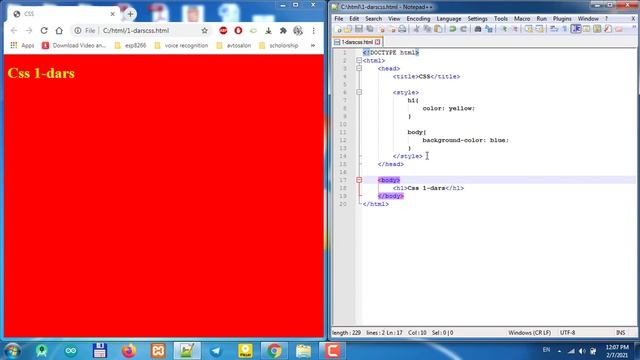The height and width of the screenshot is (360, 640).
Task: Click the Cut scissors icon in Notepad++
Action: [x=416, y=29]
